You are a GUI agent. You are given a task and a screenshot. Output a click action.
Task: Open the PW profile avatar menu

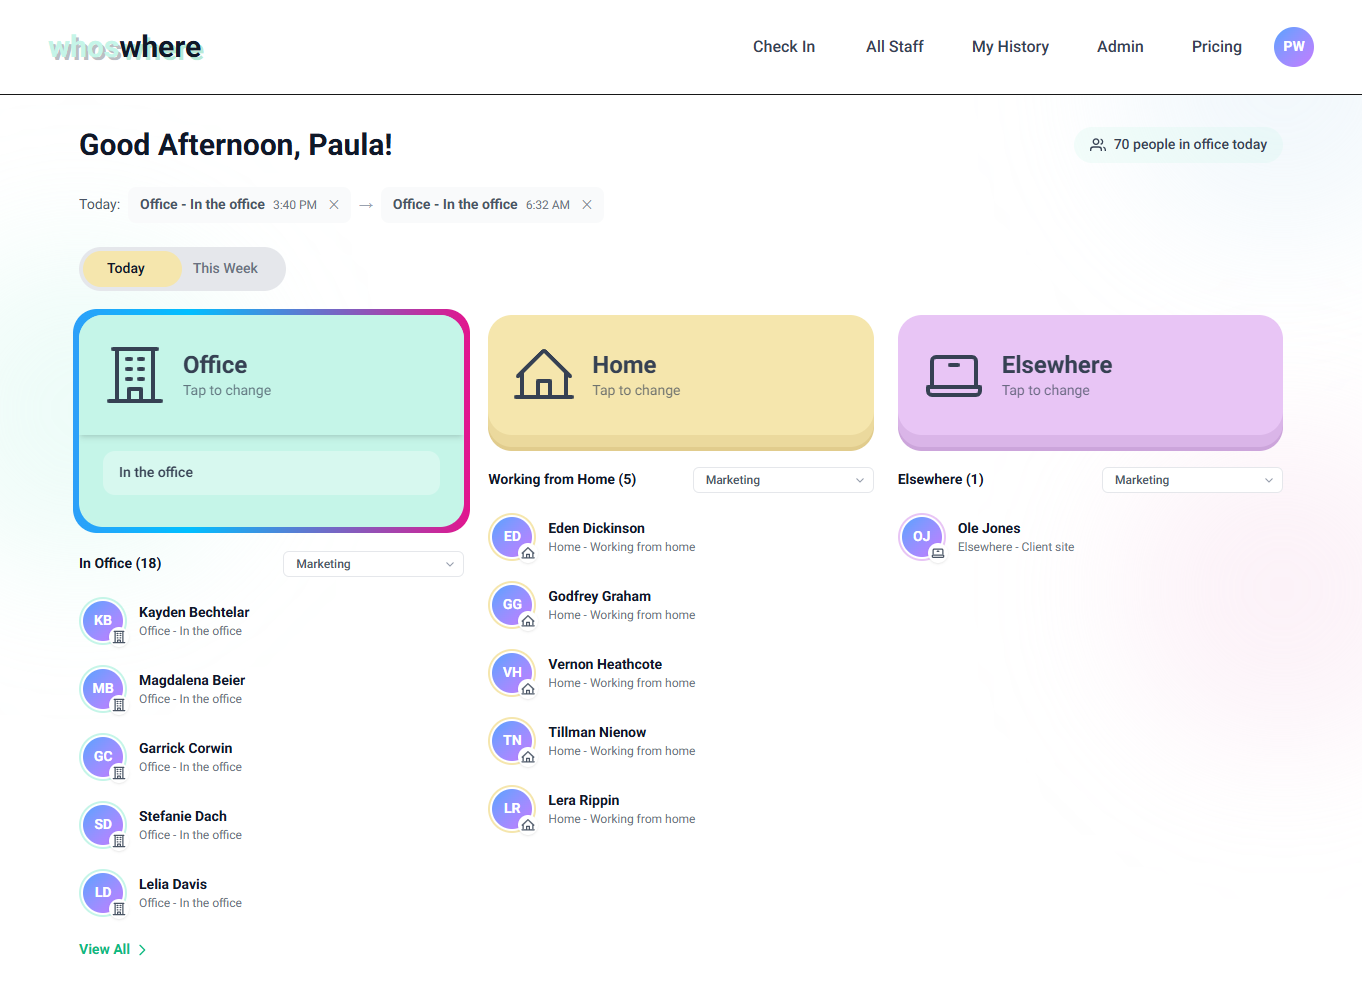point(1294,46)
